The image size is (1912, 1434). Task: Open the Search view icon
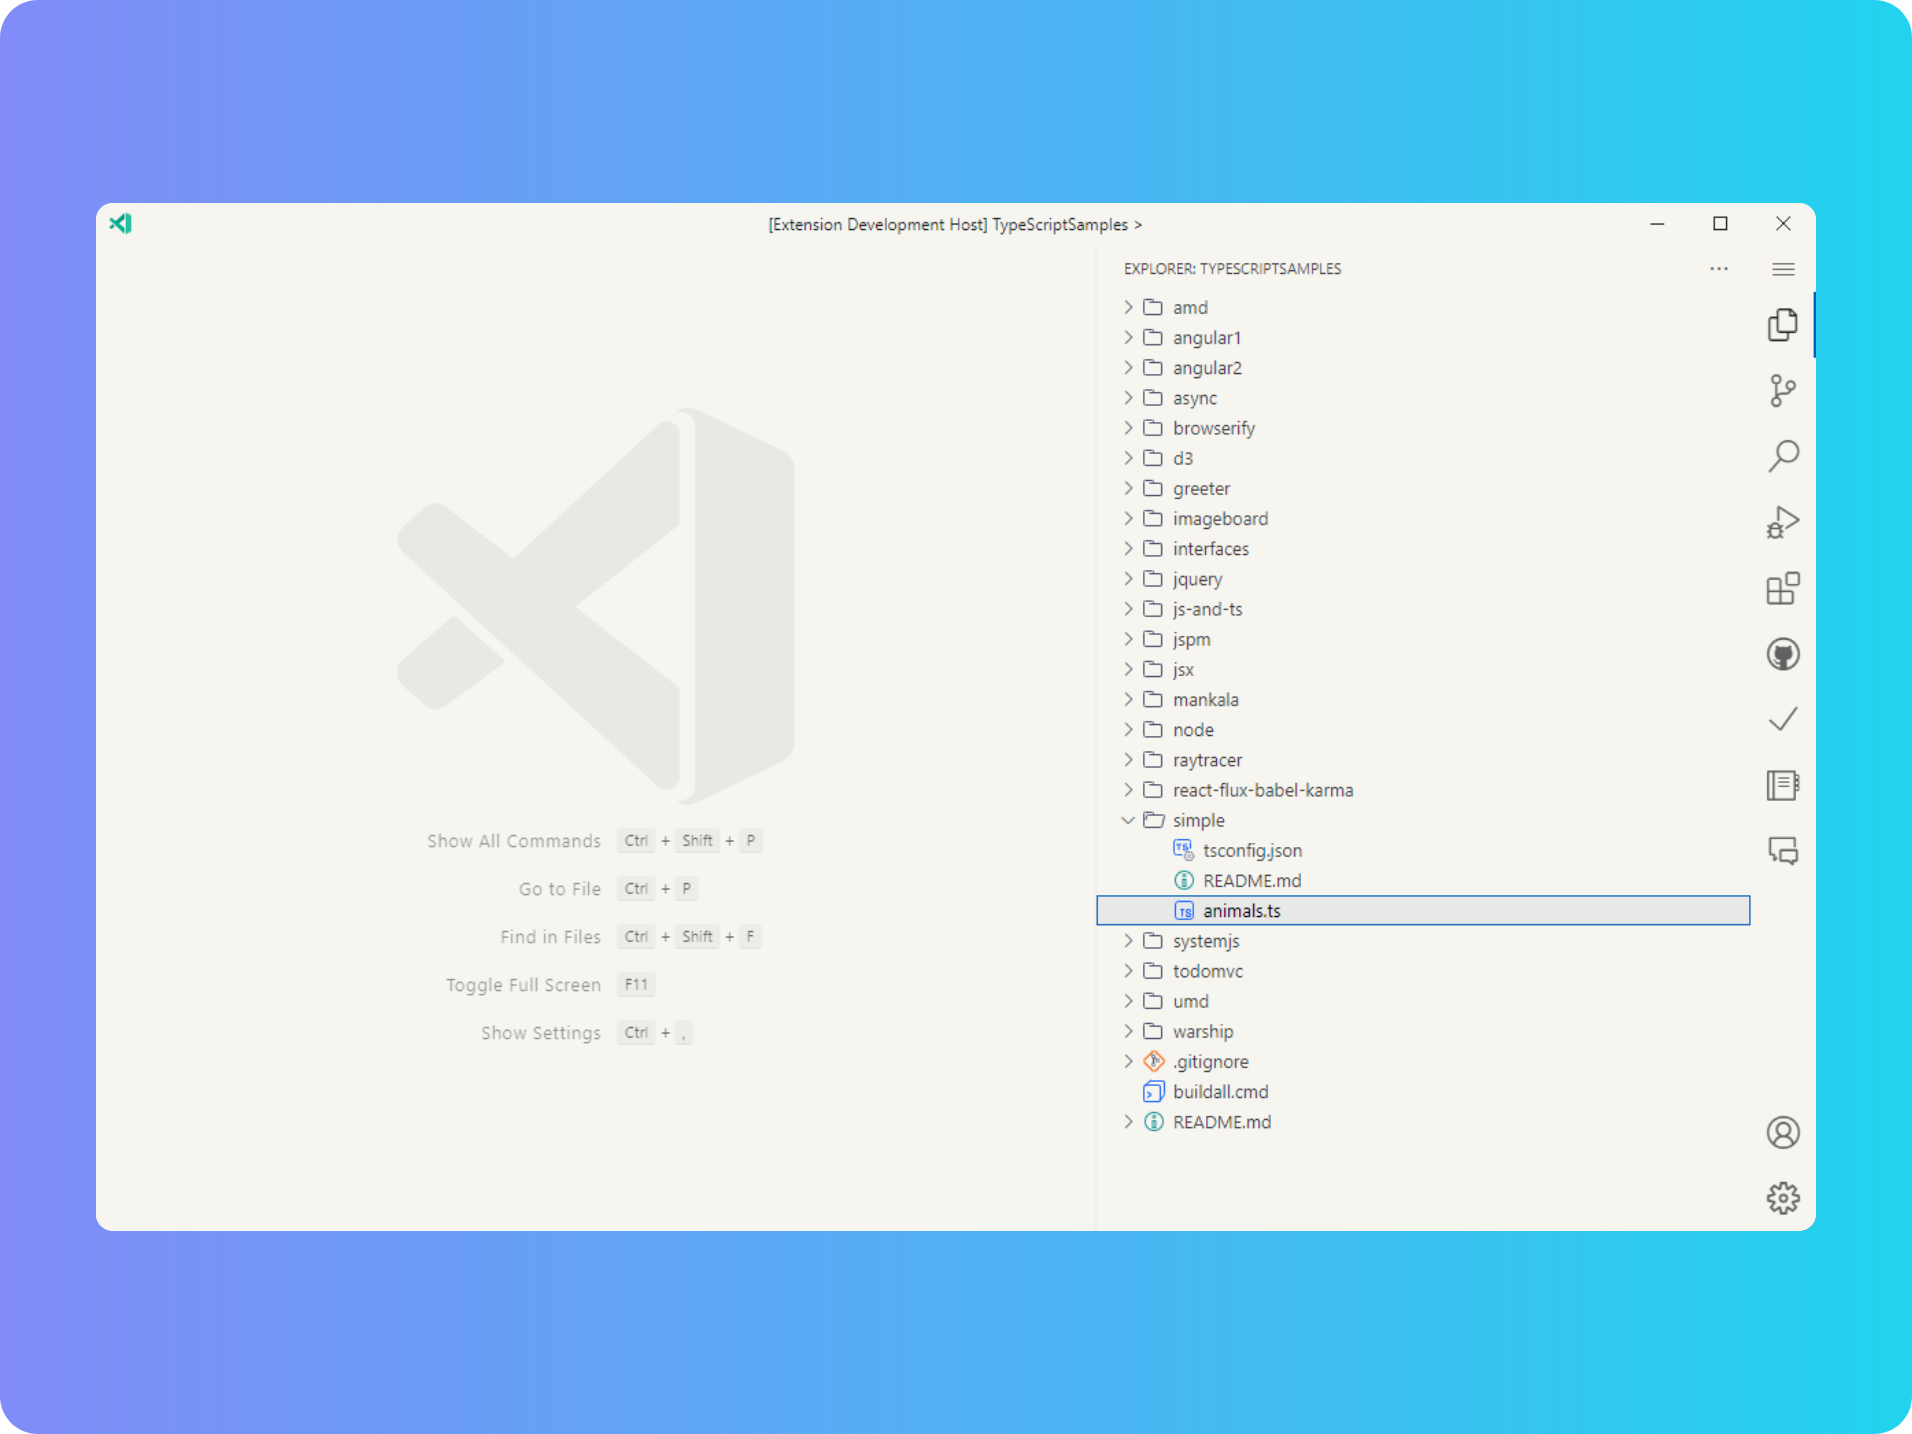(1783, 456)
